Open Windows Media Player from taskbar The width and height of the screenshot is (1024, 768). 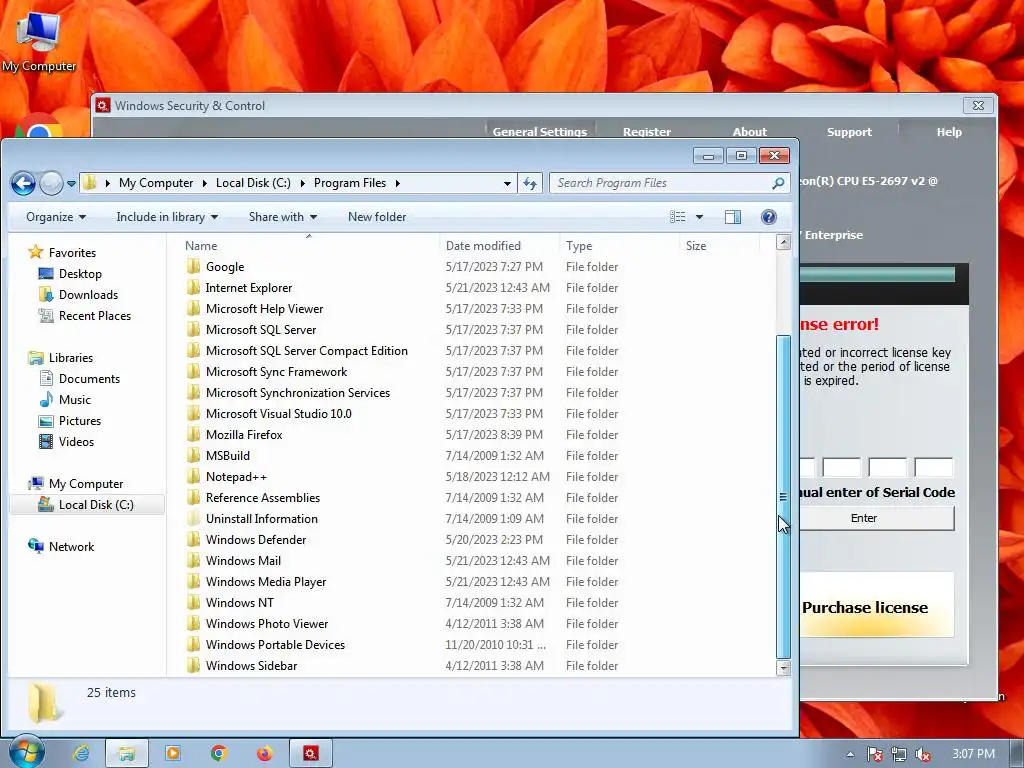173,753
